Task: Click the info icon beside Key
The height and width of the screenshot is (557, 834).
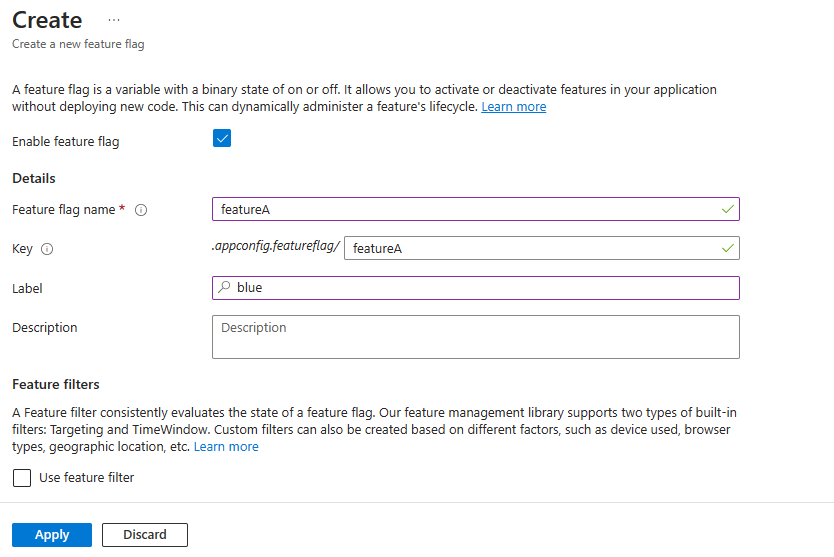Action: click(47, 249)
